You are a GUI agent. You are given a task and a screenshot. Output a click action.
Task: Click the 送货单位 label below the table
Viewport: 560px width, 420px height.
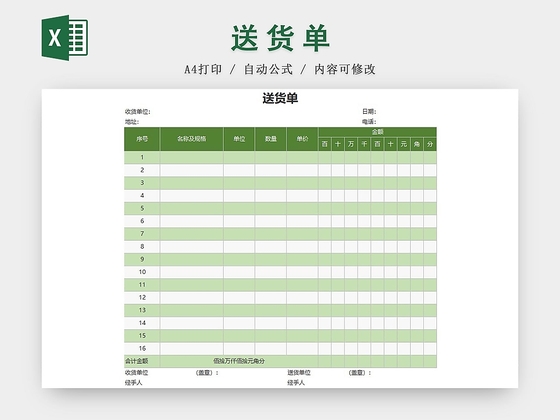[299, 373]
